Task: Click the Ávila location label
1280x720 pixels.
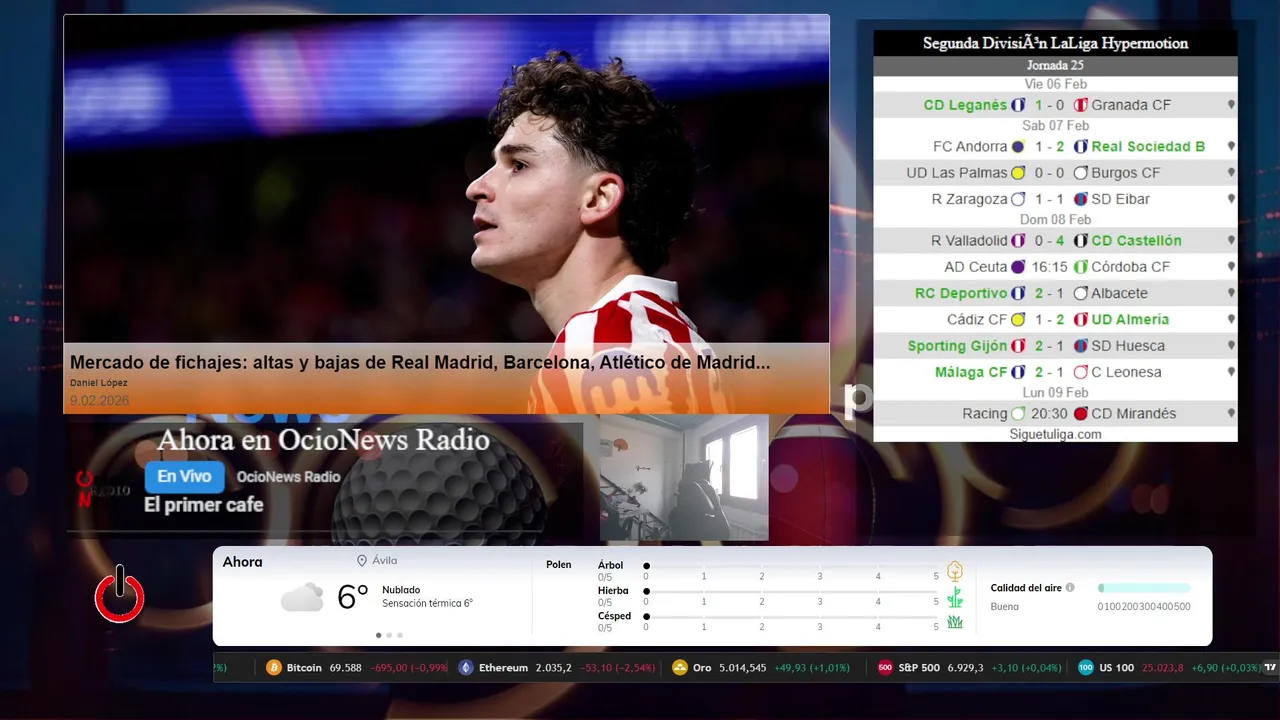Action: pos(385,561)
